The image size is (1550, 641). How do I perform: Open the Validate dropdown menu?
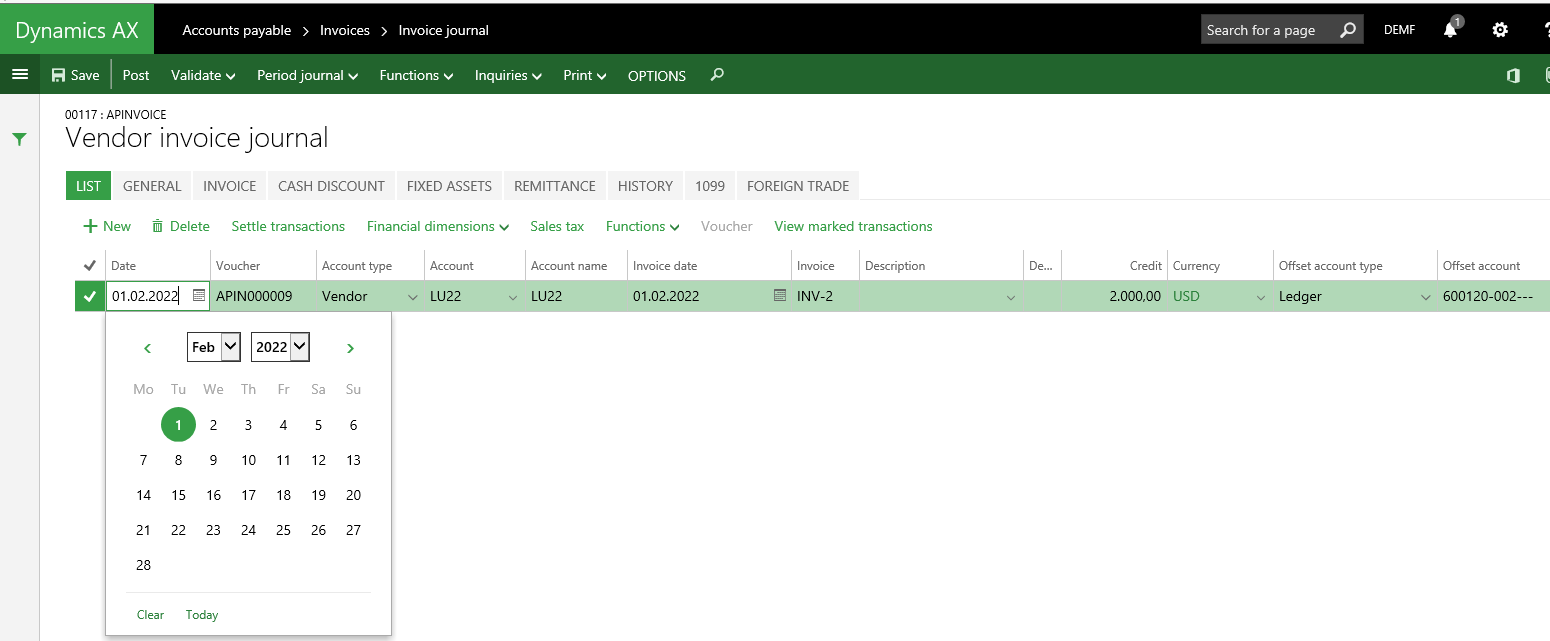[203, 76]
